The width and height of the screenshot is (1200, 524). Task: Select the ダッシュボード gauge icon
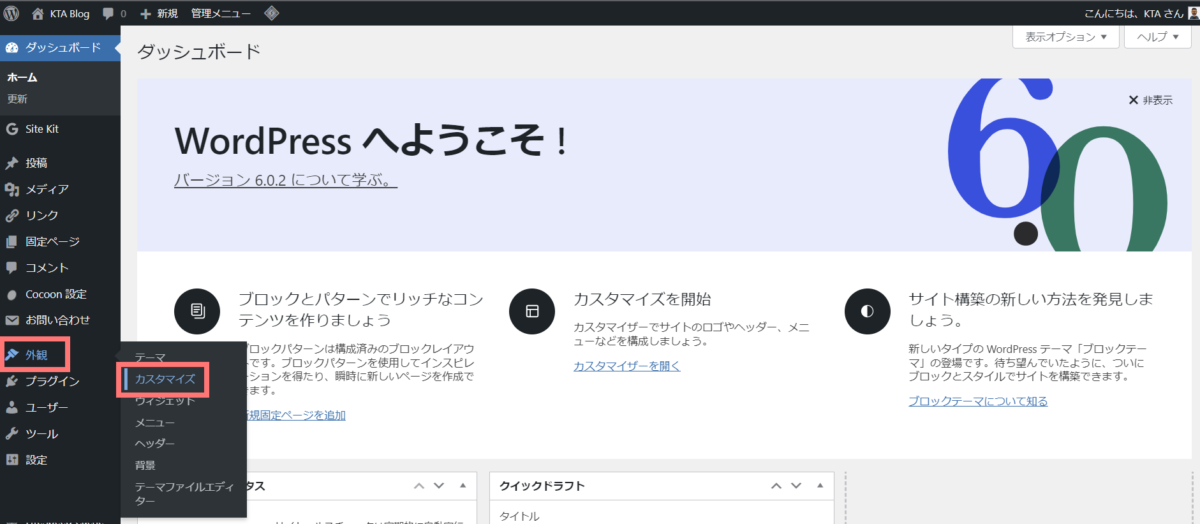click(x=12, y=48)
